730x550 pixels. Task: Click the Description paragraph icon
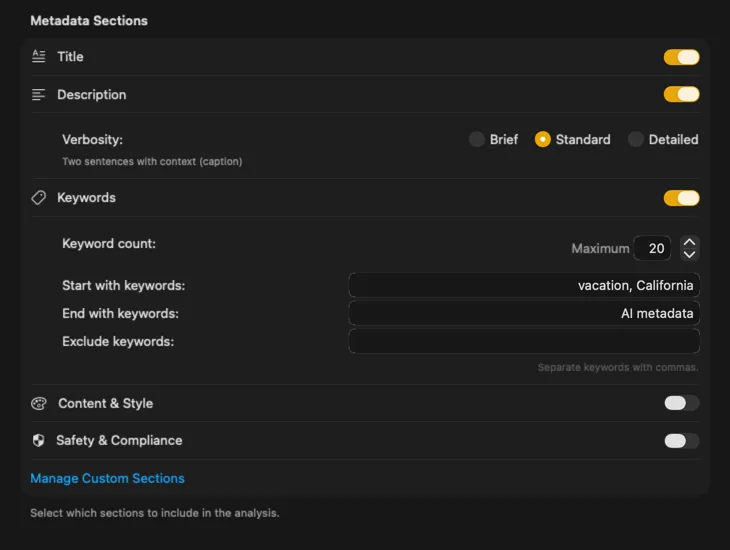pyautogui.click(x=39, y=95)
